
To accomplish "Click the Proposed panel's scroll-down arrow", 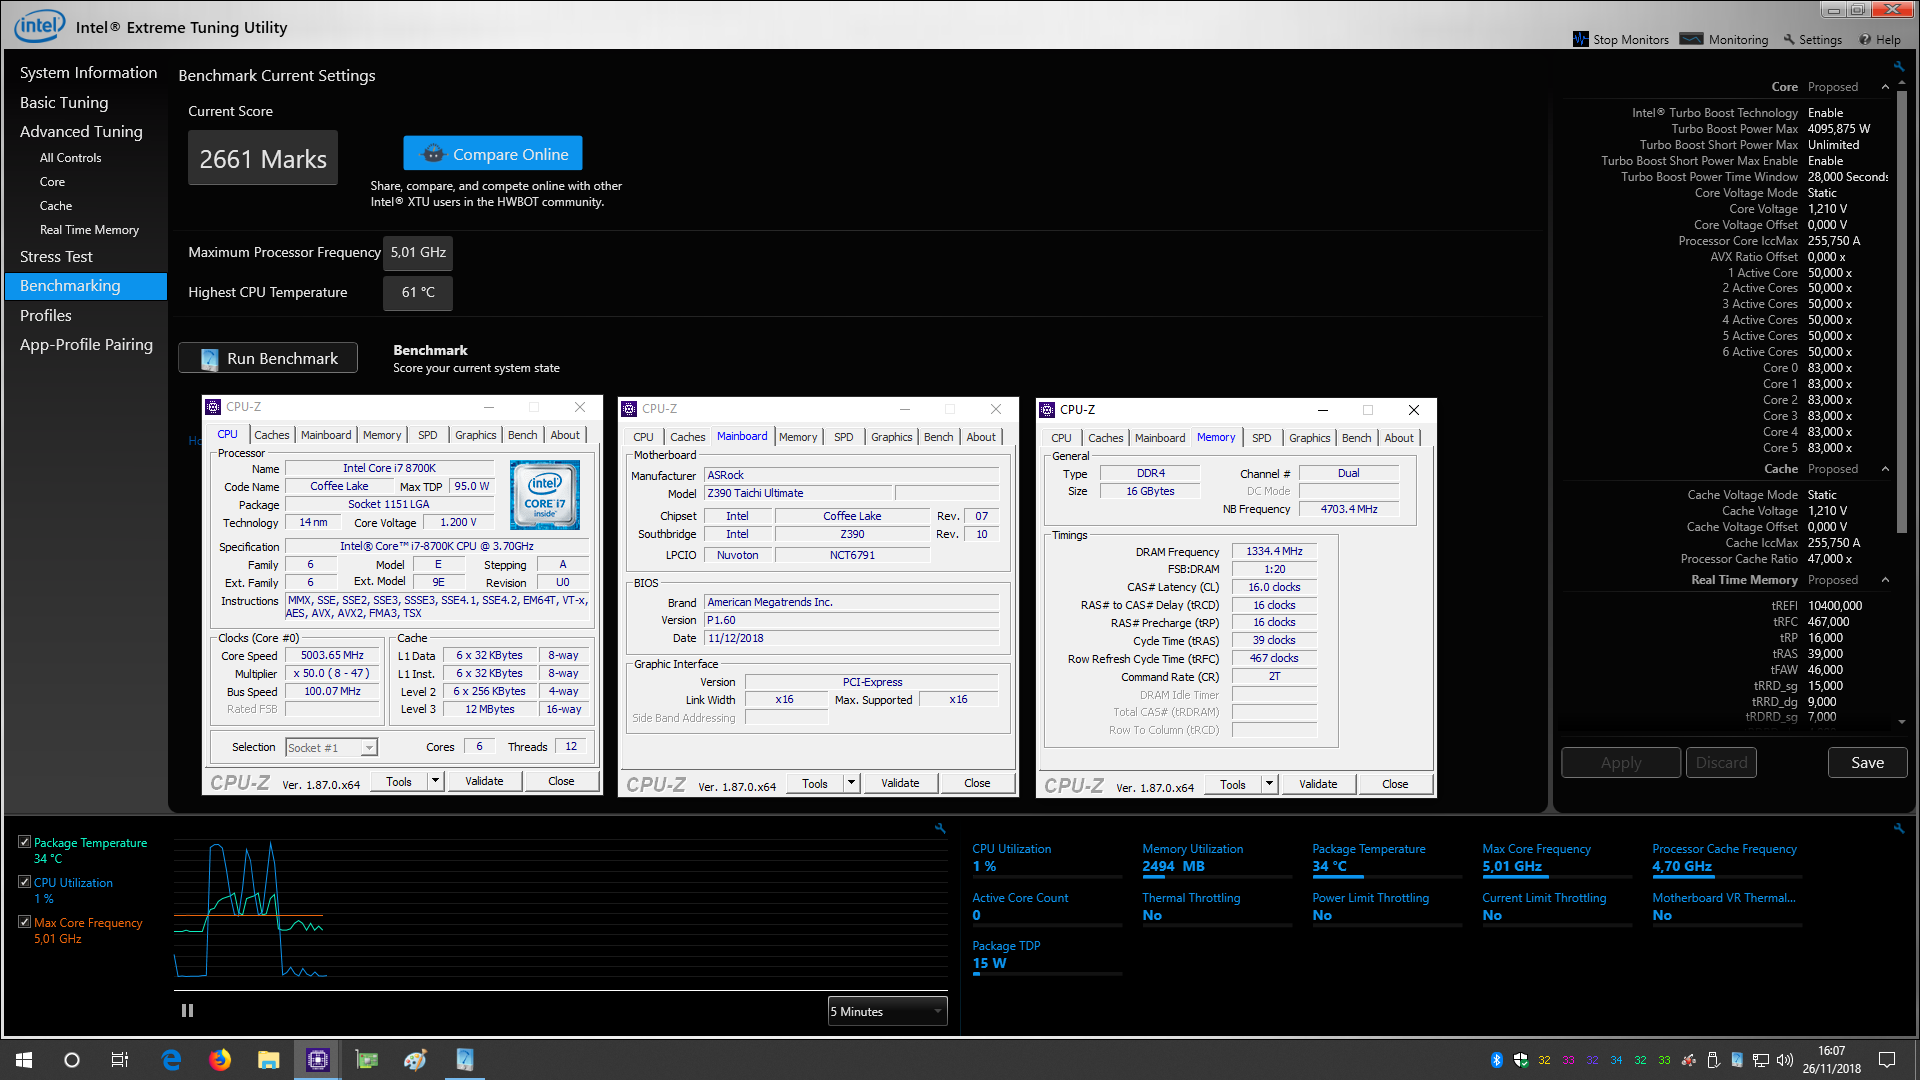I will [1901, 722].
